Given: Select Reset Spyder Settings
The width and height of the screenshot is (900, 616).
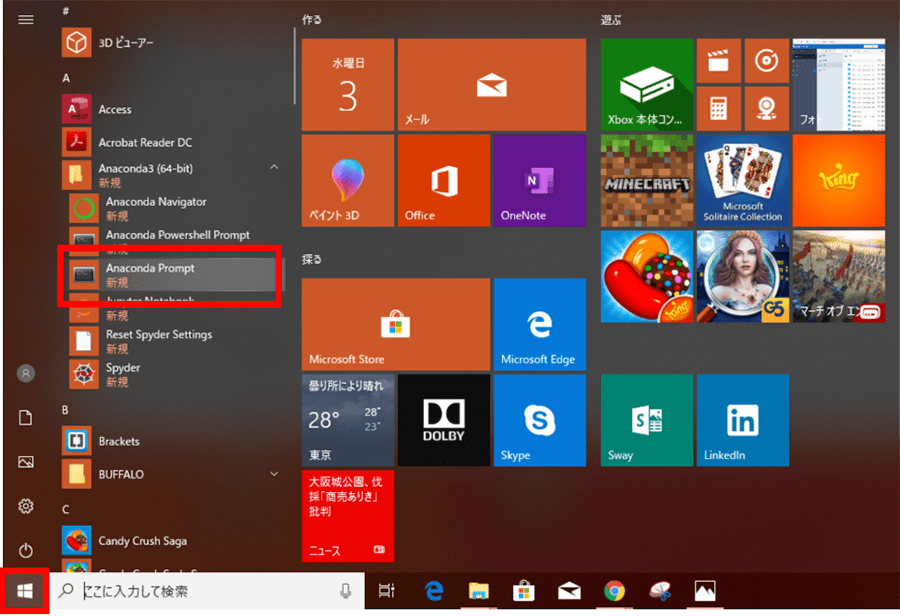Looking at the screenshot, I should point(172,341).
